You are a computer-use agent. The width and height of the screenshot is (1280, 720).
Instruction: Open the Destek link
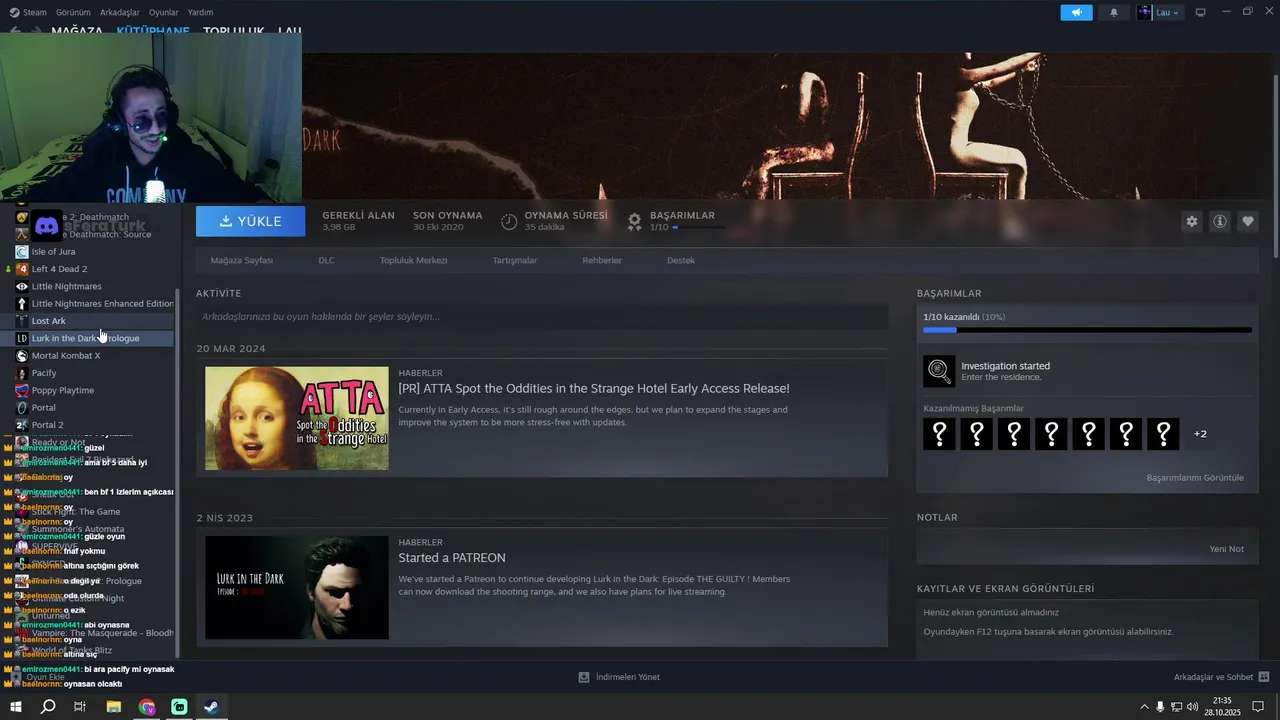coord(681,260)
